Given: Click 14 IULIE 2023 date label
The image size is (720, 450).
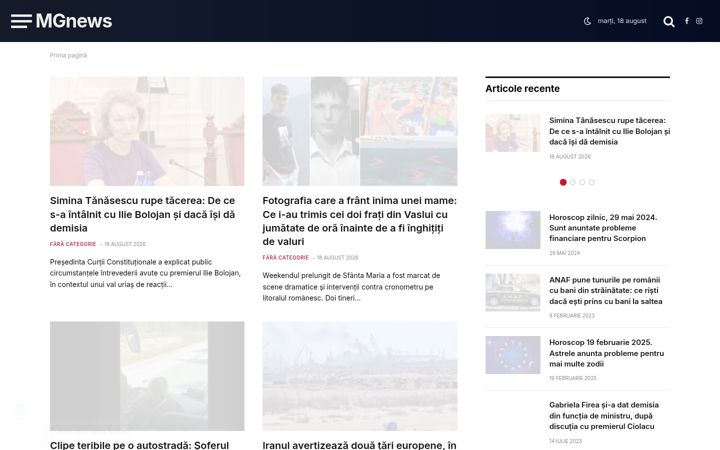Looking at the screenshot, I should [x=565, y=441].
